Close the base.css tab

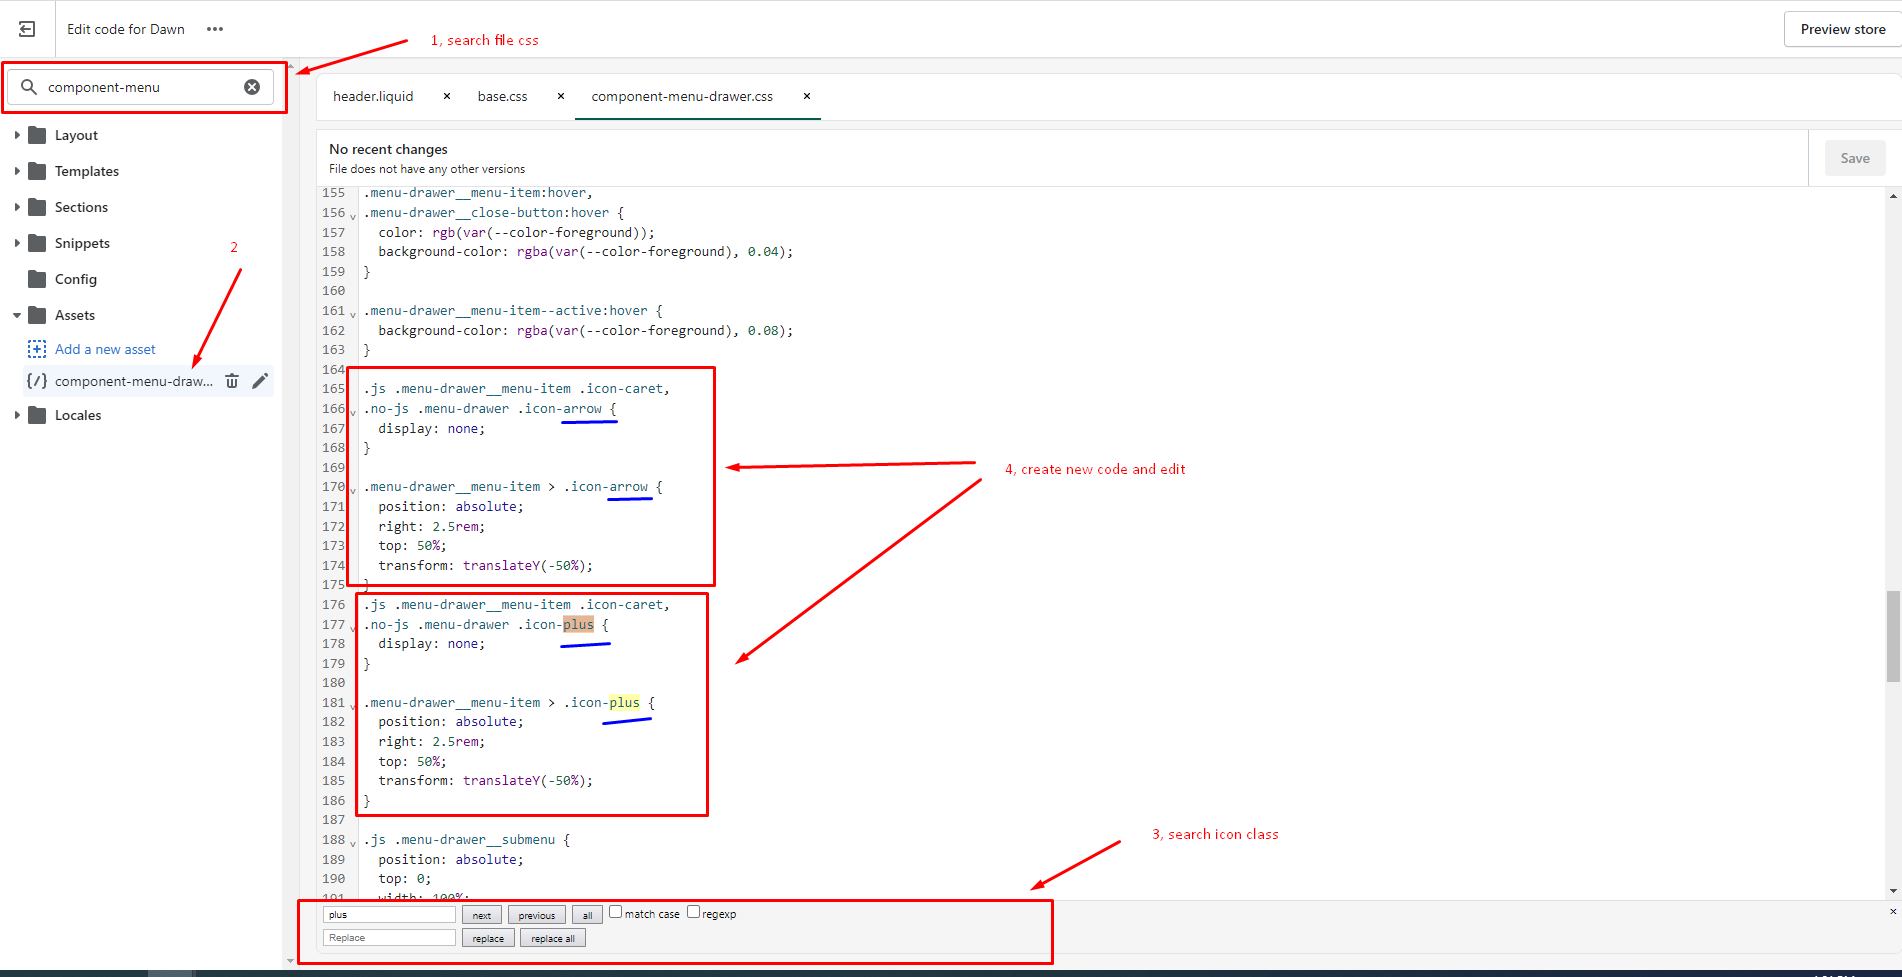pyautogui.click(x=561, y=96)
